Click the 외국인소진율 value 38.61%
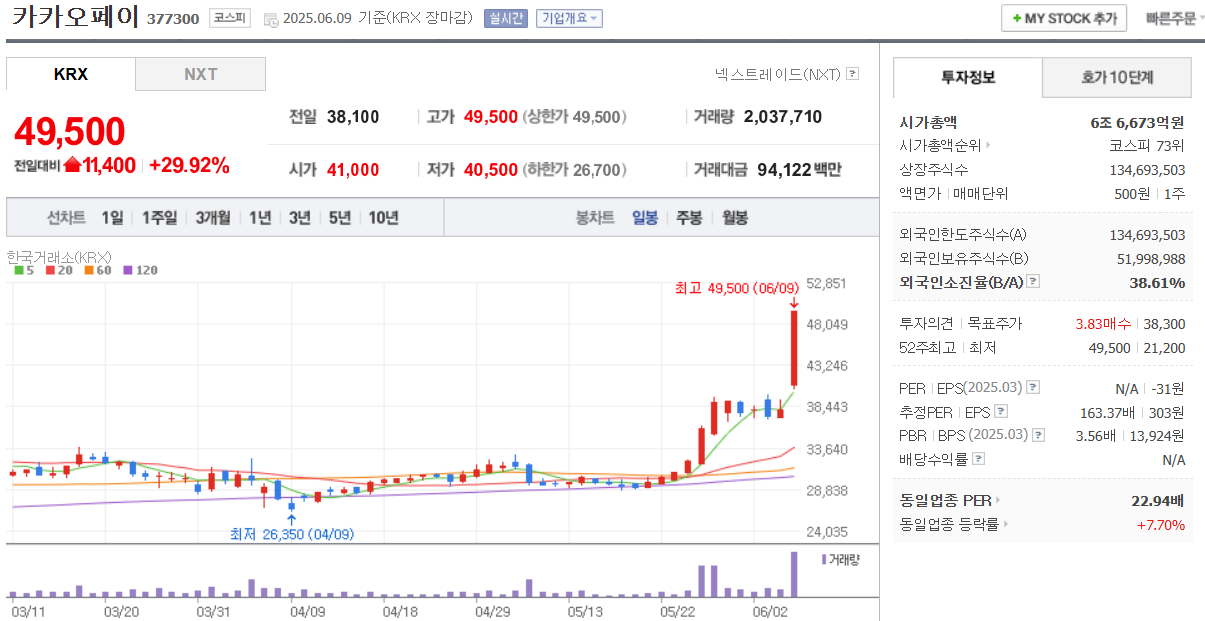Screen dimensions: 1205x621 (1157, 283)
